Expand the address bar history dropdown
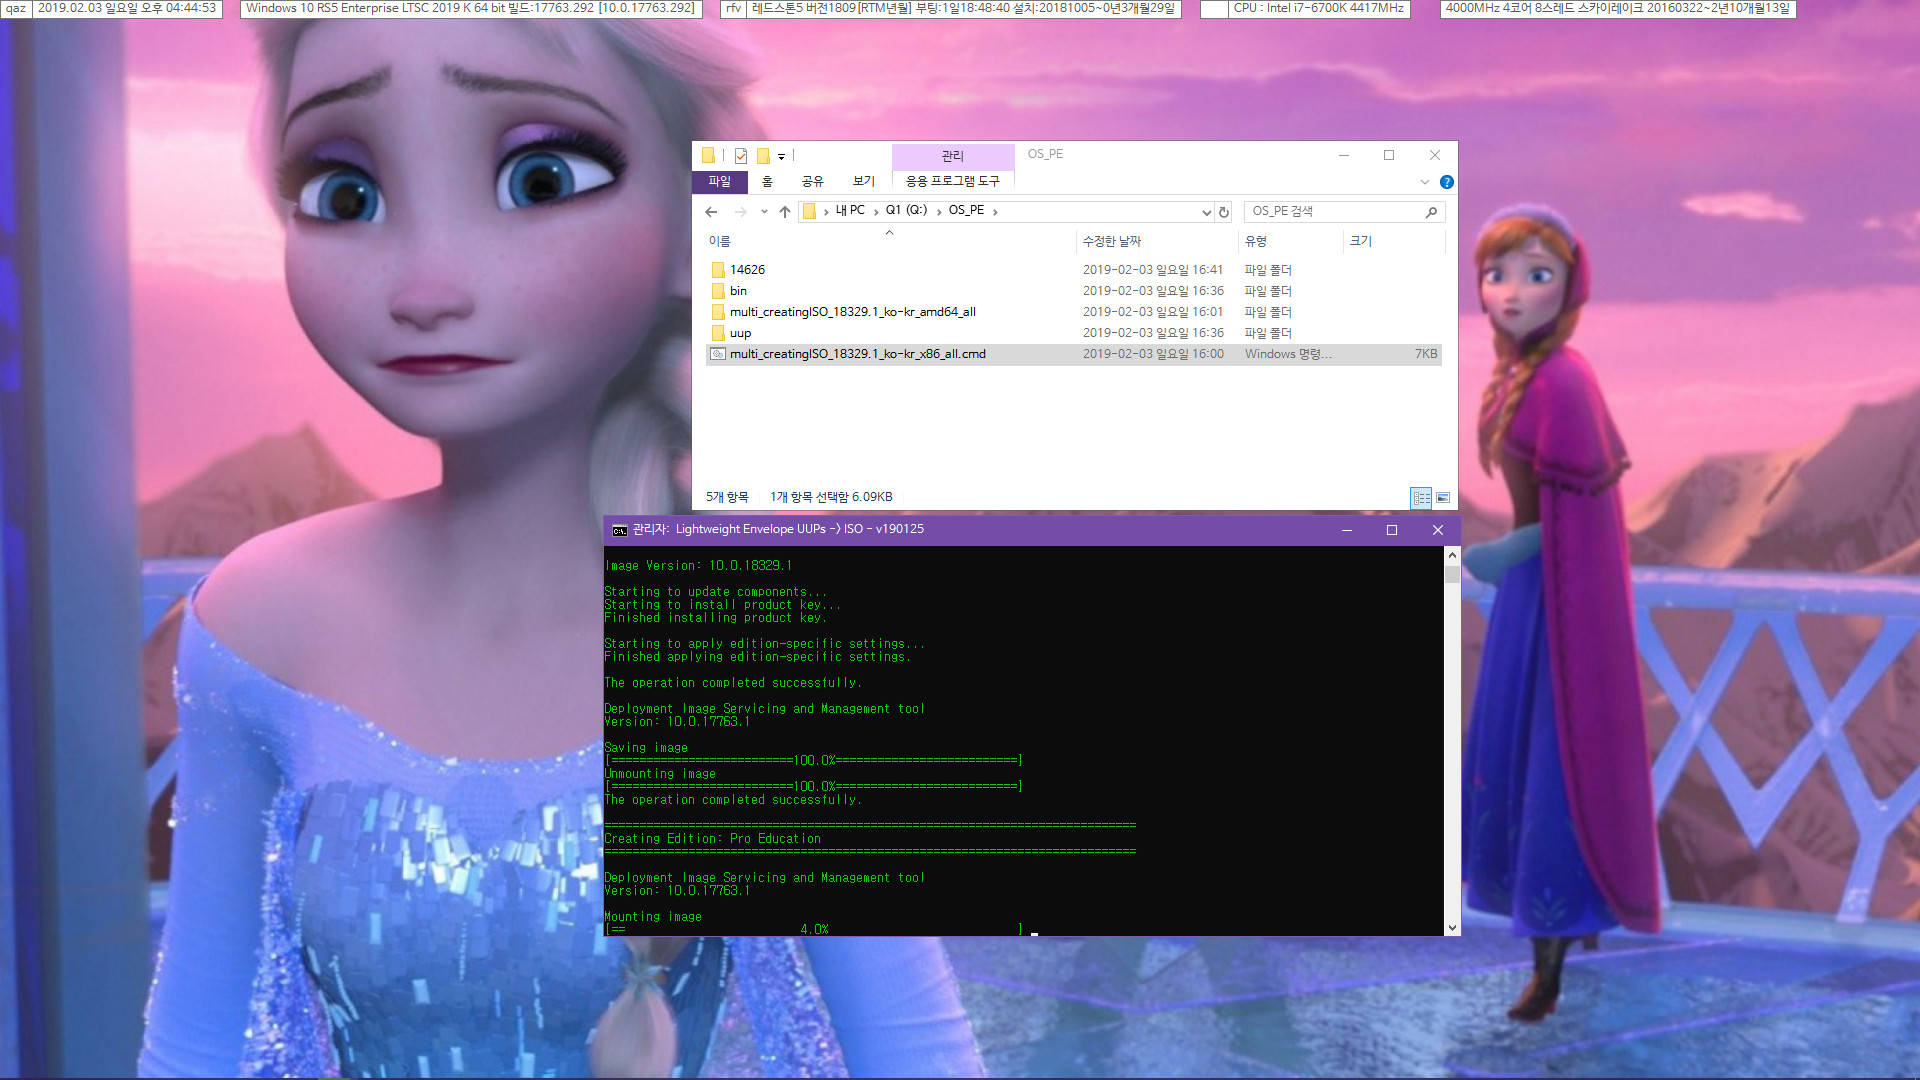 click(1206, 212)
